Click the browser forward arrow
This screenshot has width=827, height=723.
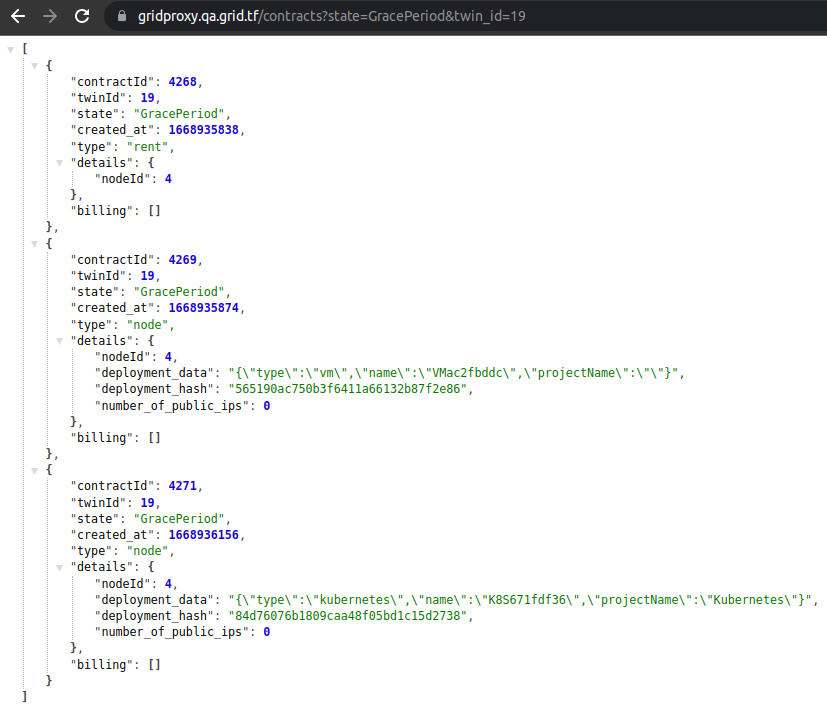[50, 16]
